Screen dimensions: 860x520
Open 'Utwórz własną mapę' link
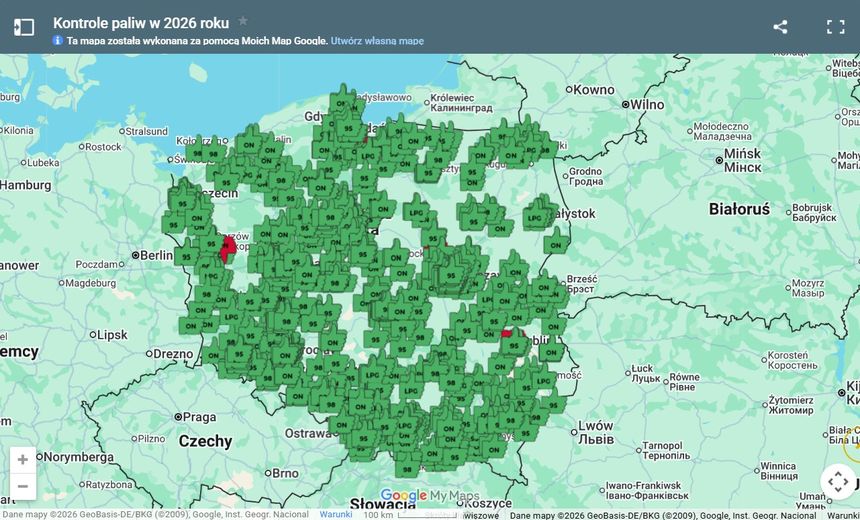377,41
